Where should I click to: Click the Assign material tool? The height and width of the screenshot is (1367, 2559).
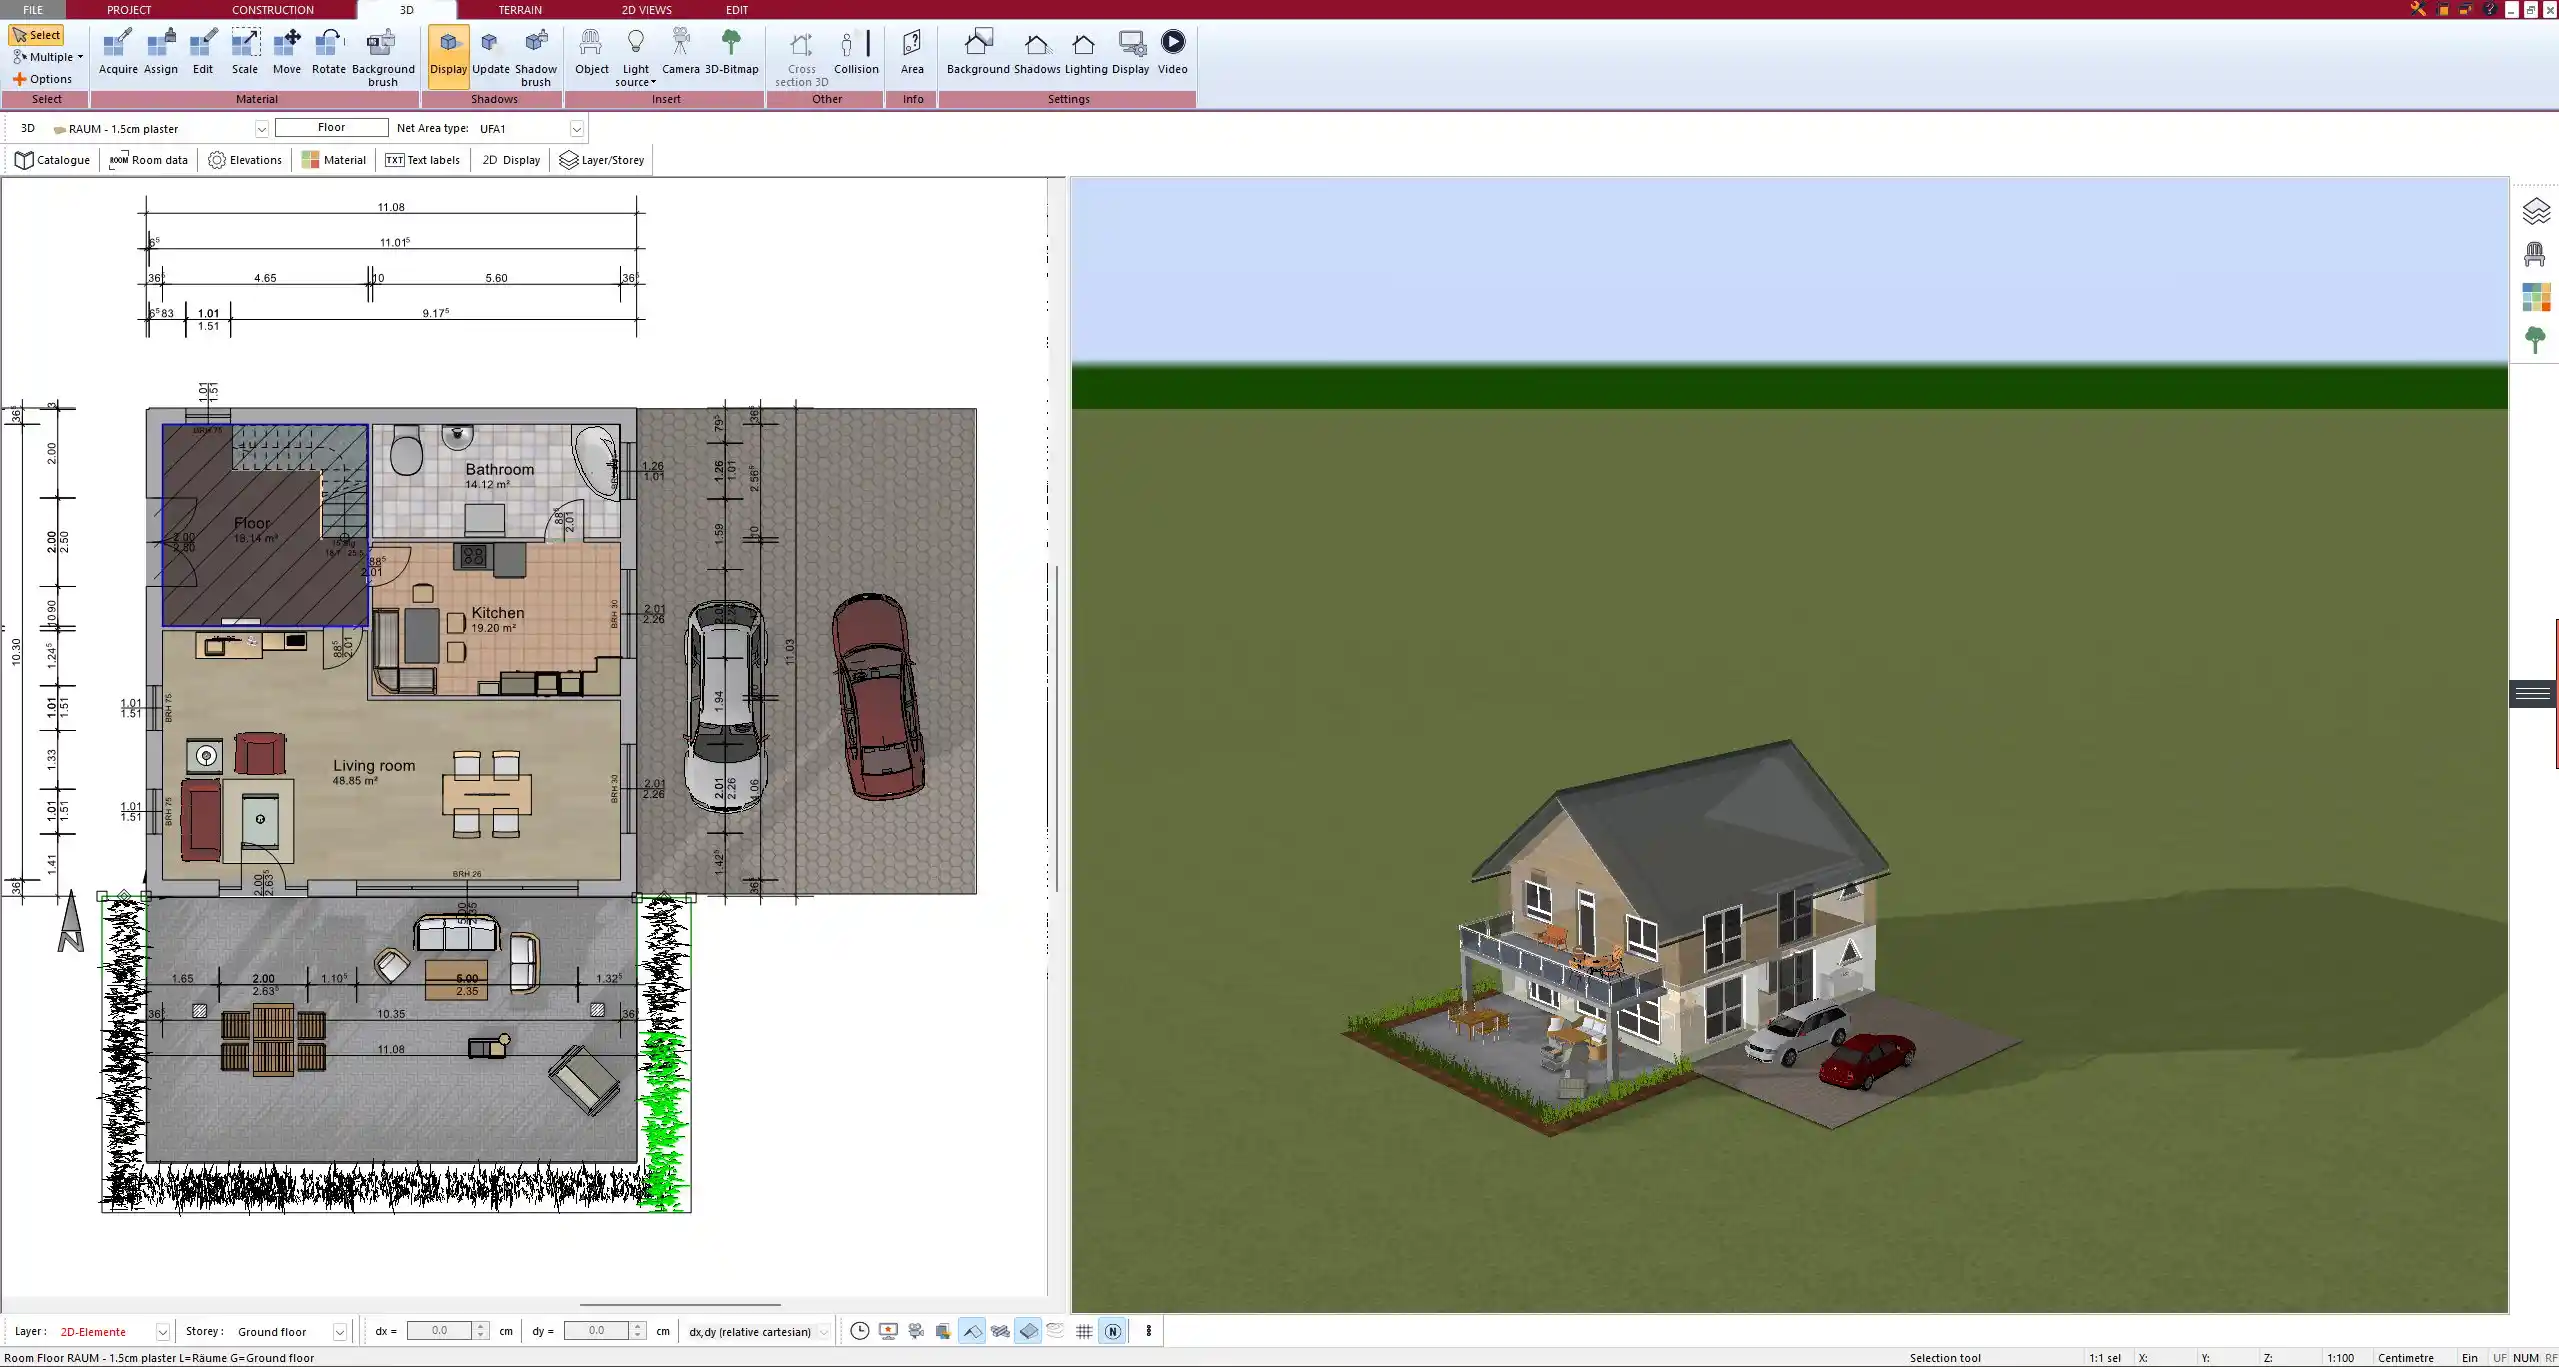[160, 52]
